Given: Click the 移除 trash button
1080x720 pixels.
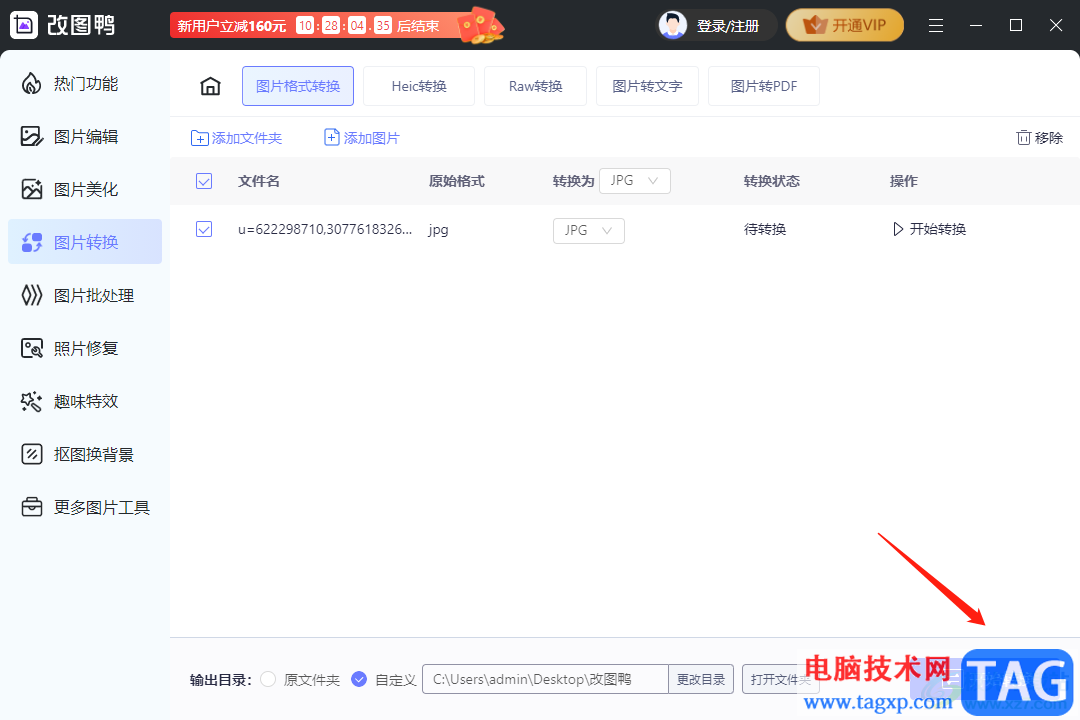Looking at the screenshot, I should click(1039, 138).
